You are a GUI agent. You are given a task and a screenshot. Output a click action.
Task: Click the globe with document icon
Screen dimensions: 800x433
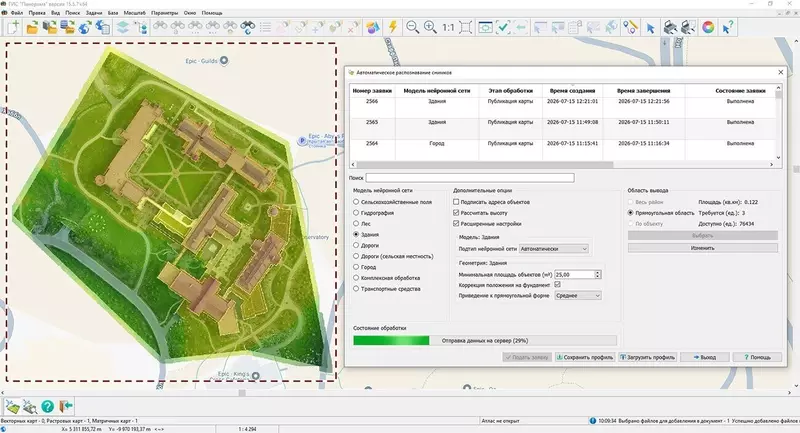point(103,28)
